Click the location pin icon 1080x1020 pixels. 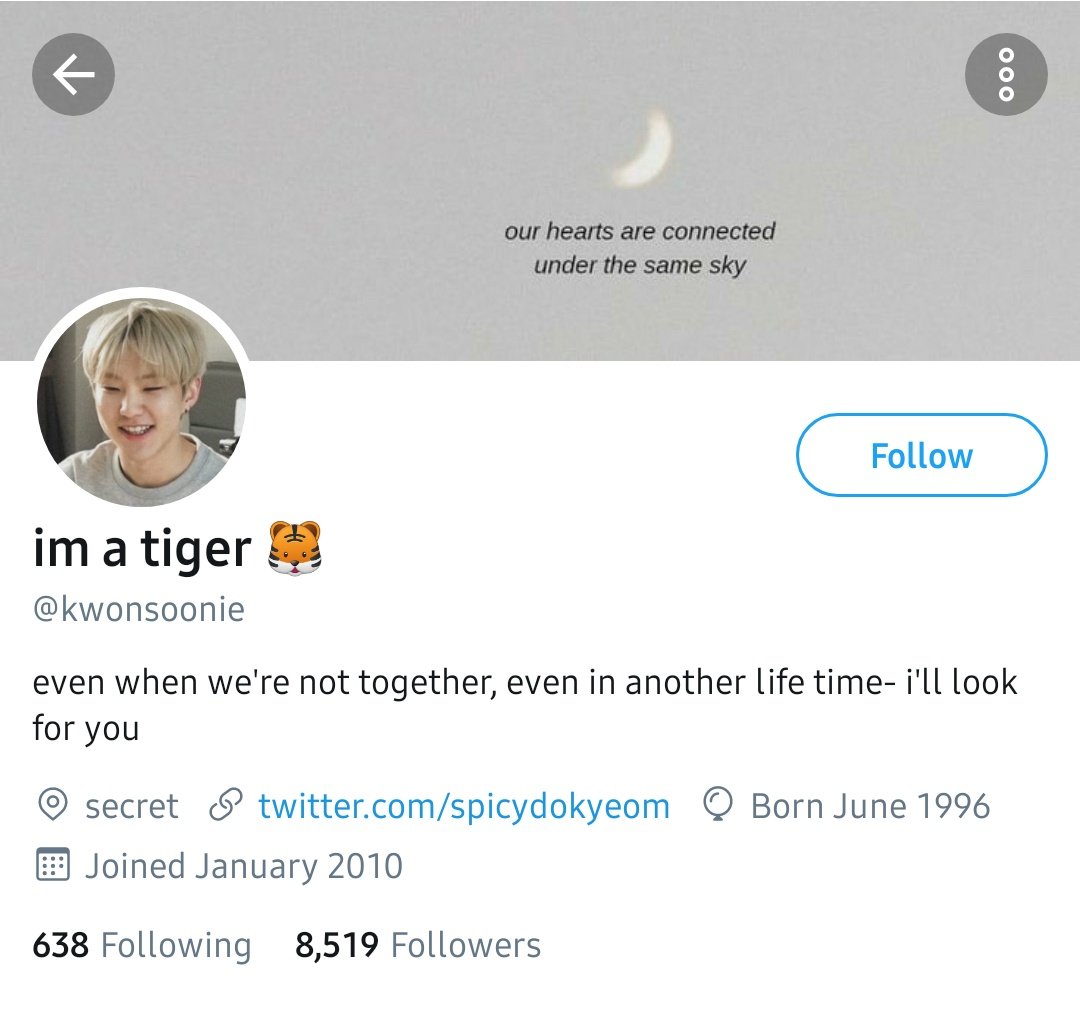coord(52,804)
